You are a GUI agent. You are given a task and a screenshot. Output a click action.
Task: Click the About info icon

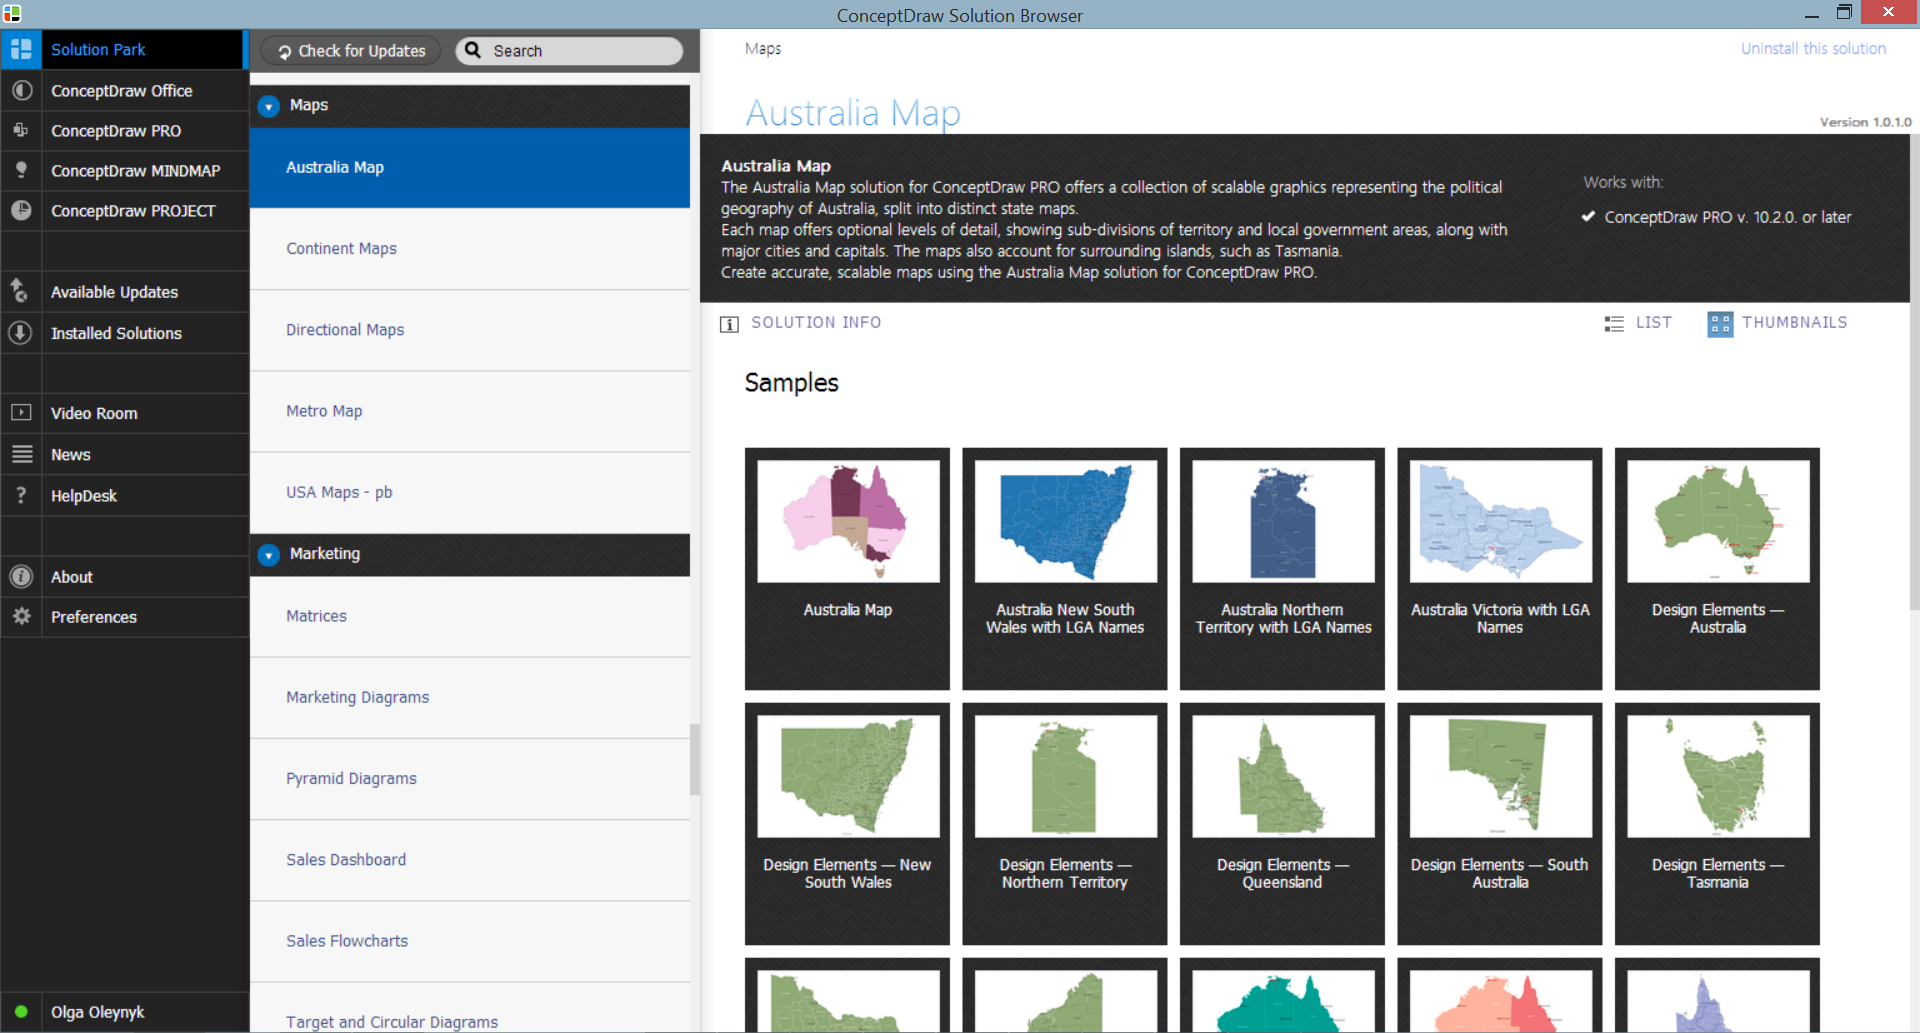click(x=21, y=576)
